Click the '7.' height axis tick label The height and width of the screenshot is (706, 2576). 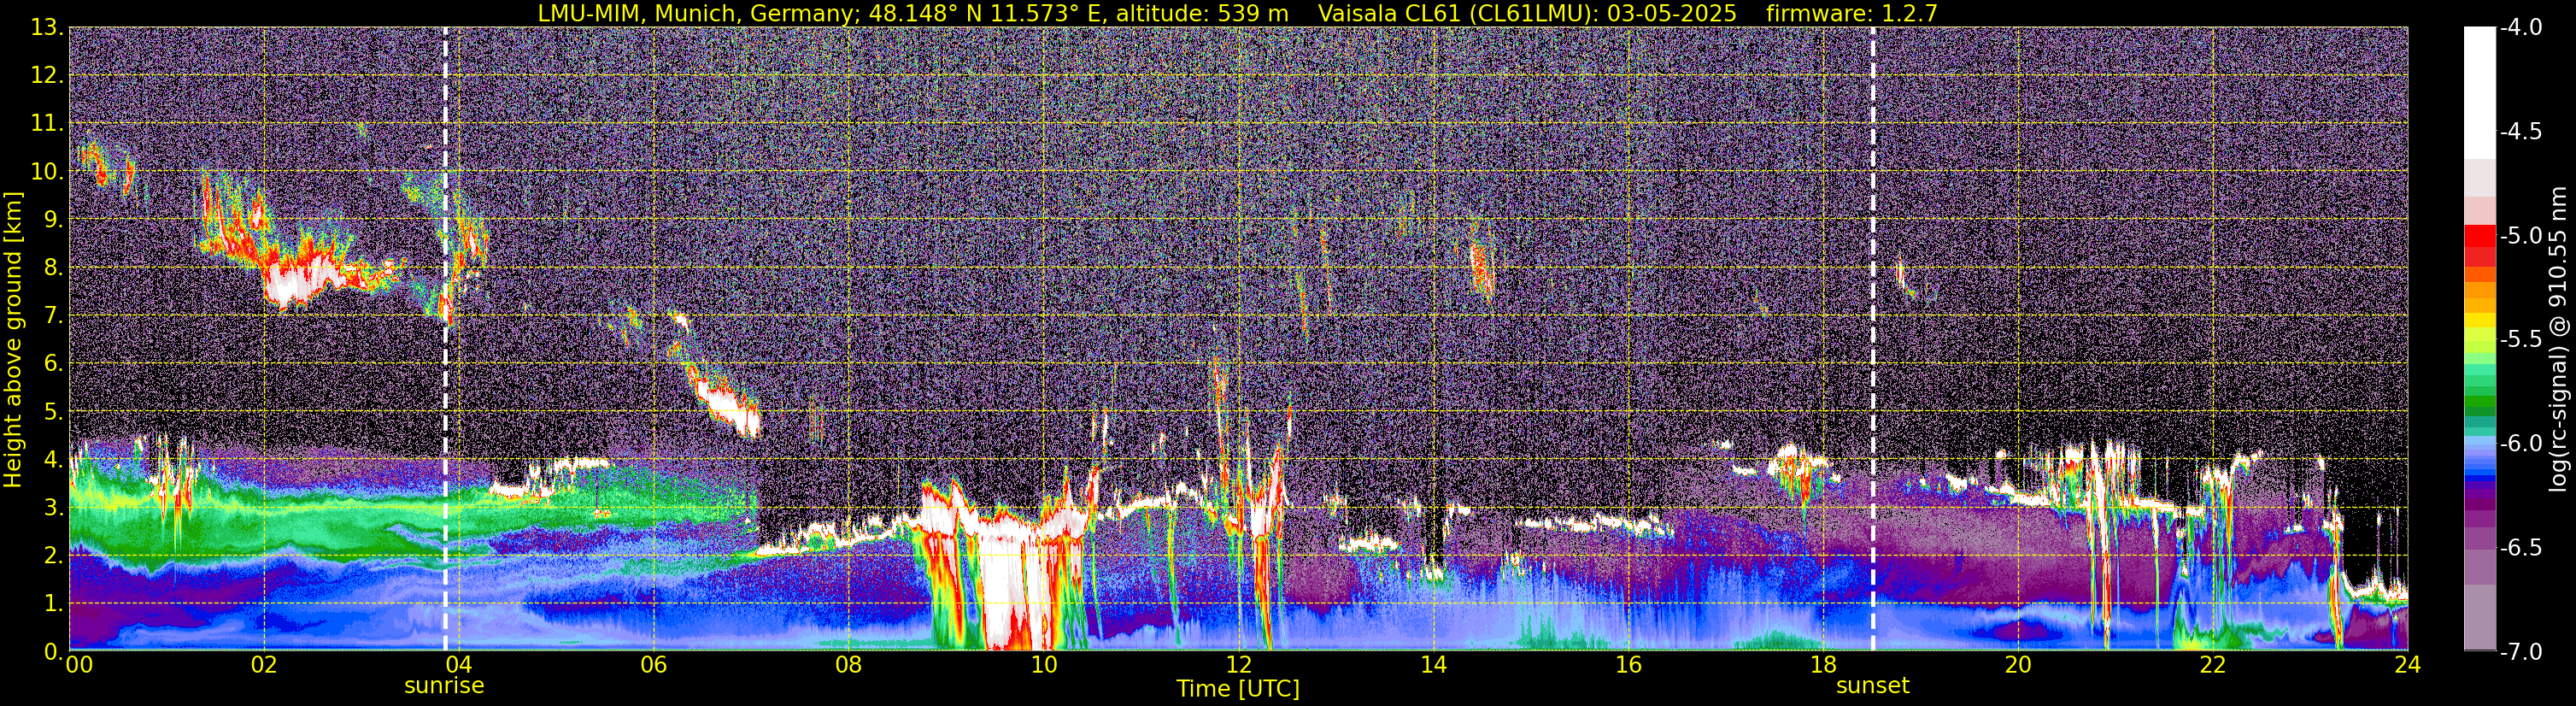[x=54, y=316]
